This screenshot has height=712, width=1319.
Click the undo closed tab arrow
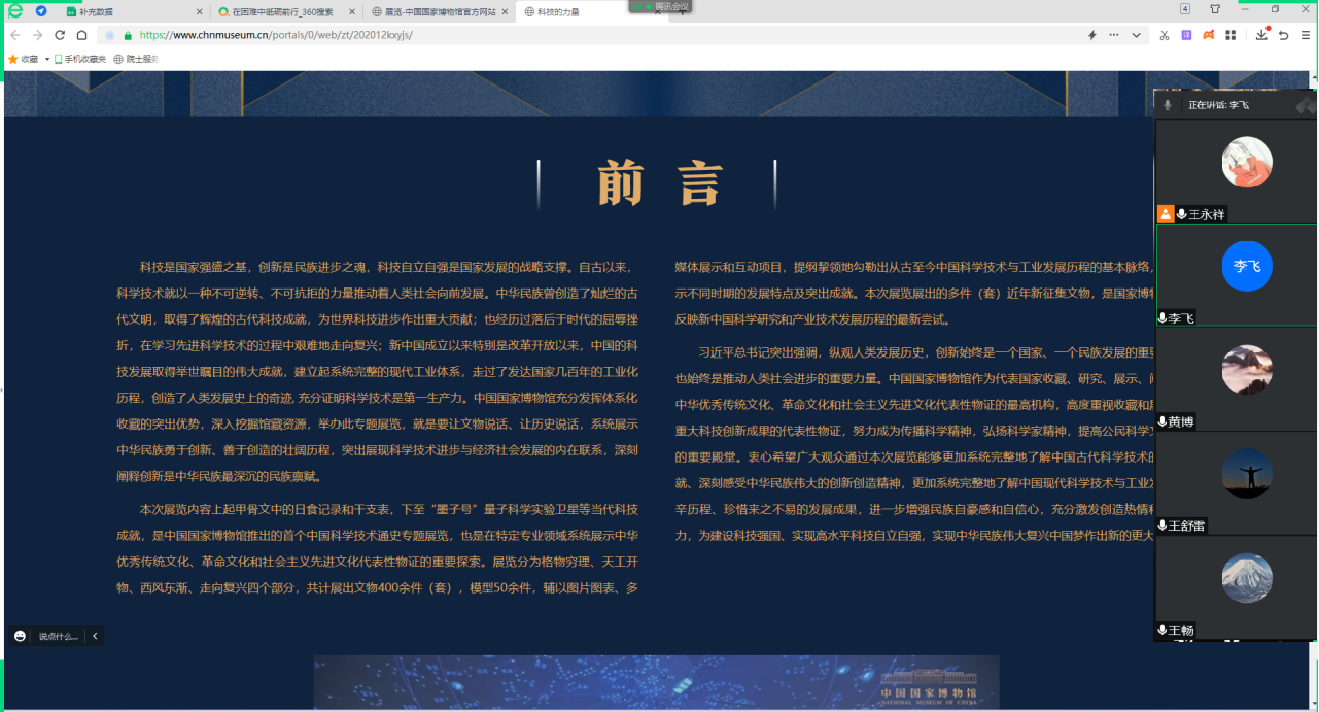pos(1284,35)
